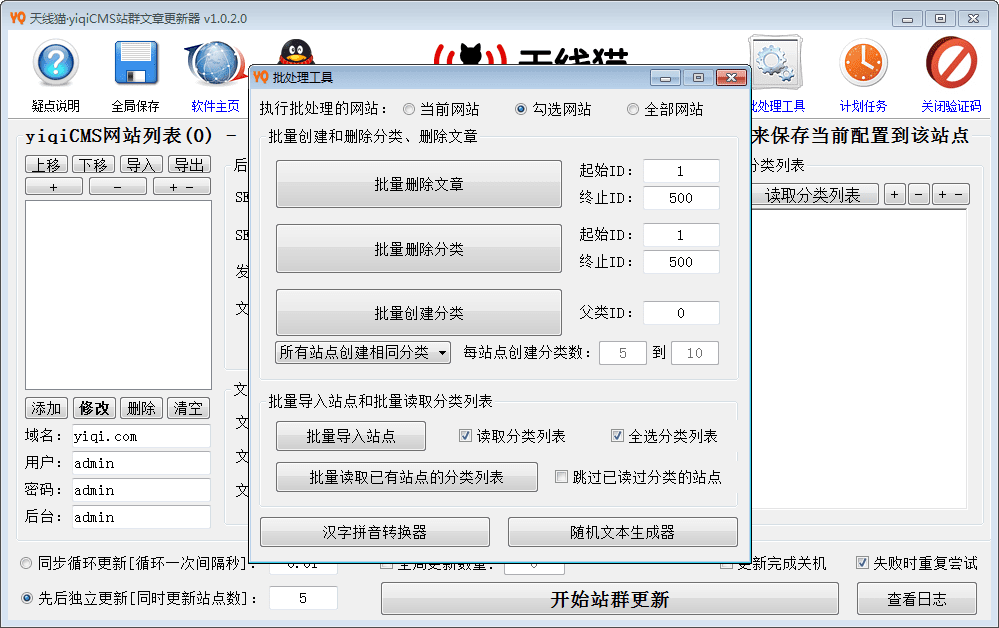Open the 汉字拼音转换器 tool
Viewport: 999px width, 628px height.
(375, 532)
